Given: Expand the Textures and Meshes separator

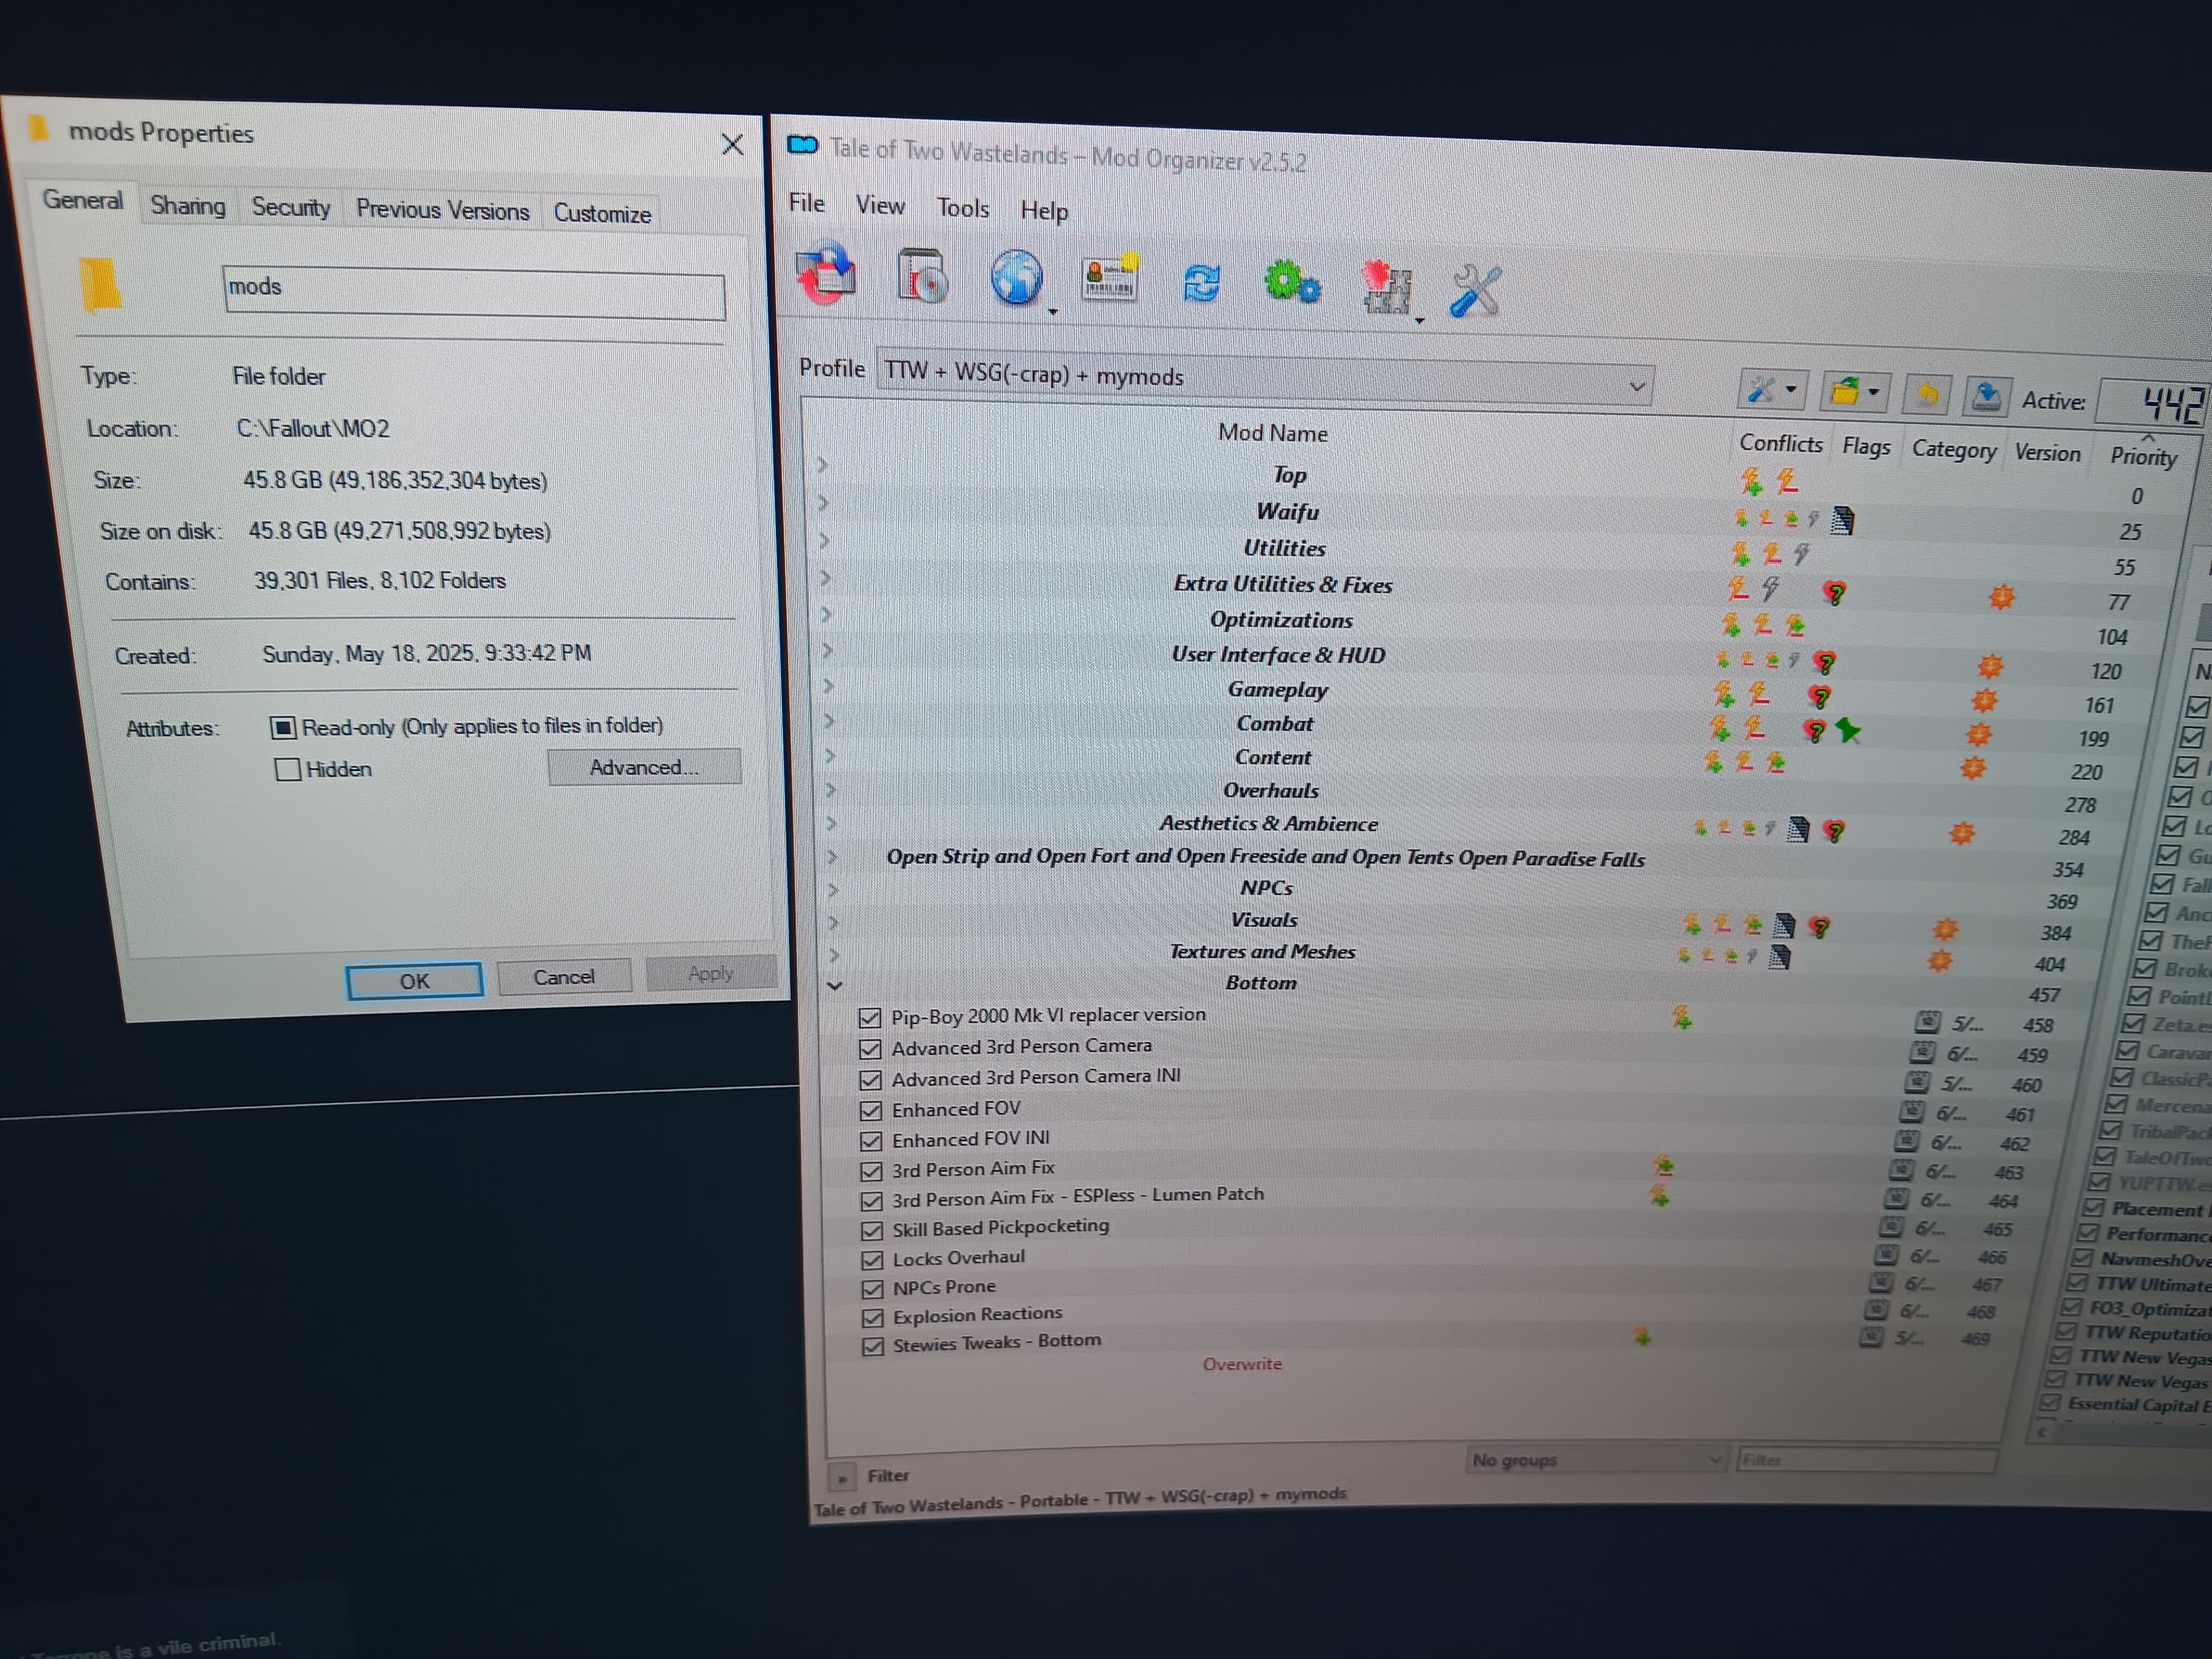Looking at the screenshot, I should click(x=833, y=954).
